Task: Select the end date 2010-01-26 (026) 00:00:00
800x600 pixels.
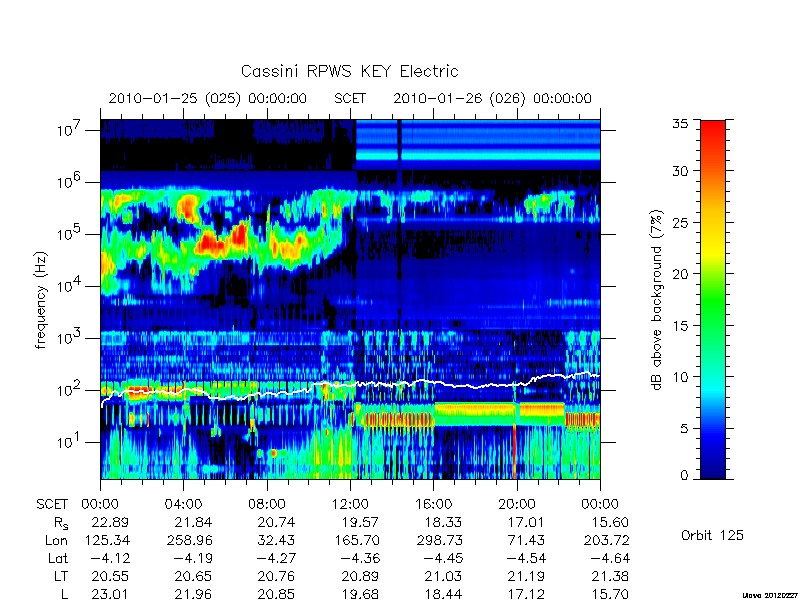Action: coord(492,98)
